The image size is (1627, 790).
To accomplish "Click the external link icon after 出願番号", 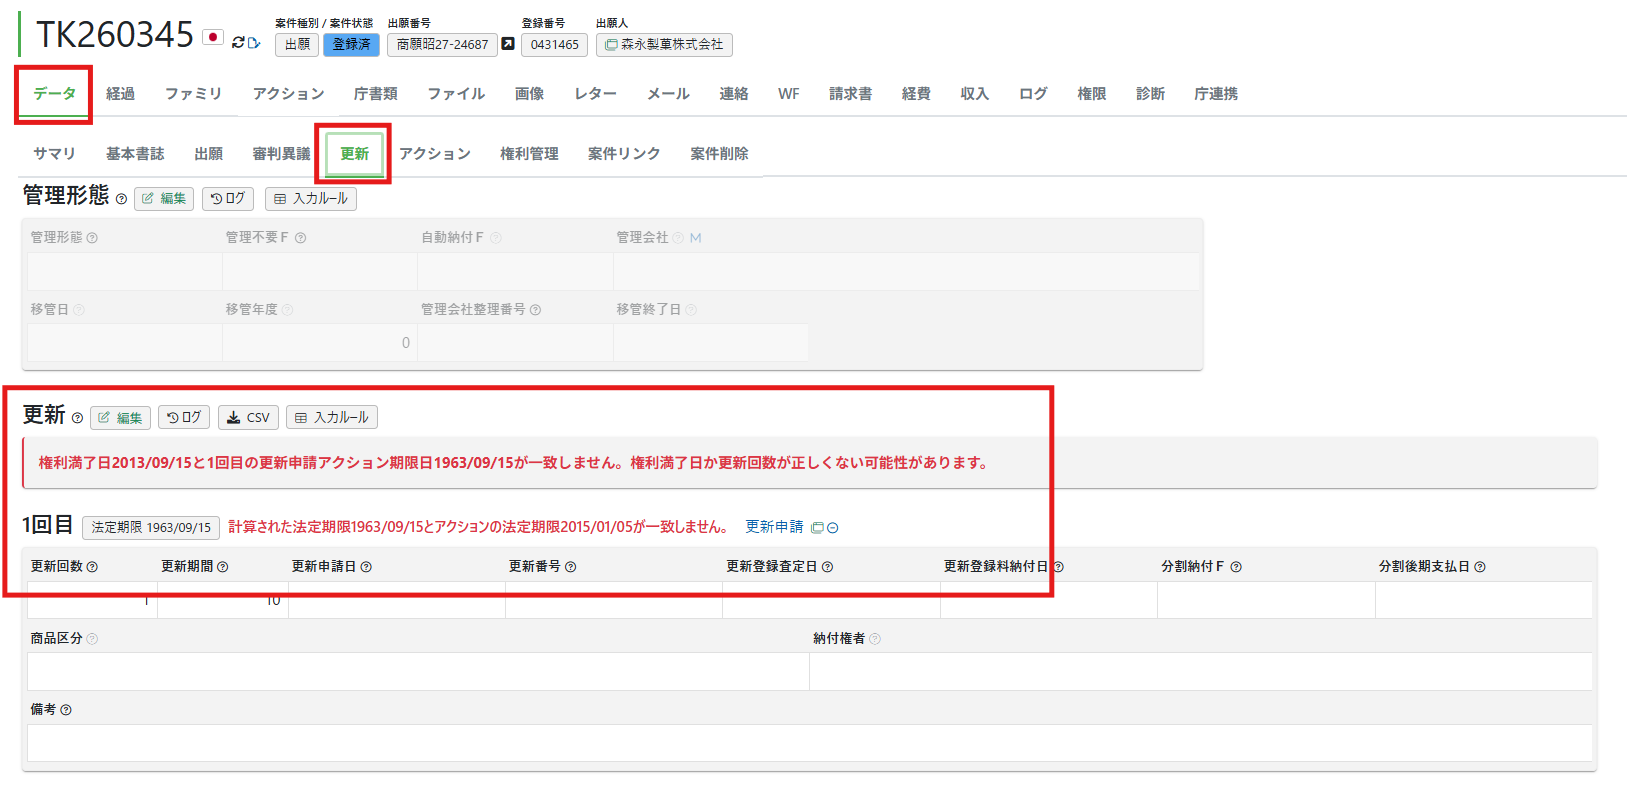I will pos(508,44).
